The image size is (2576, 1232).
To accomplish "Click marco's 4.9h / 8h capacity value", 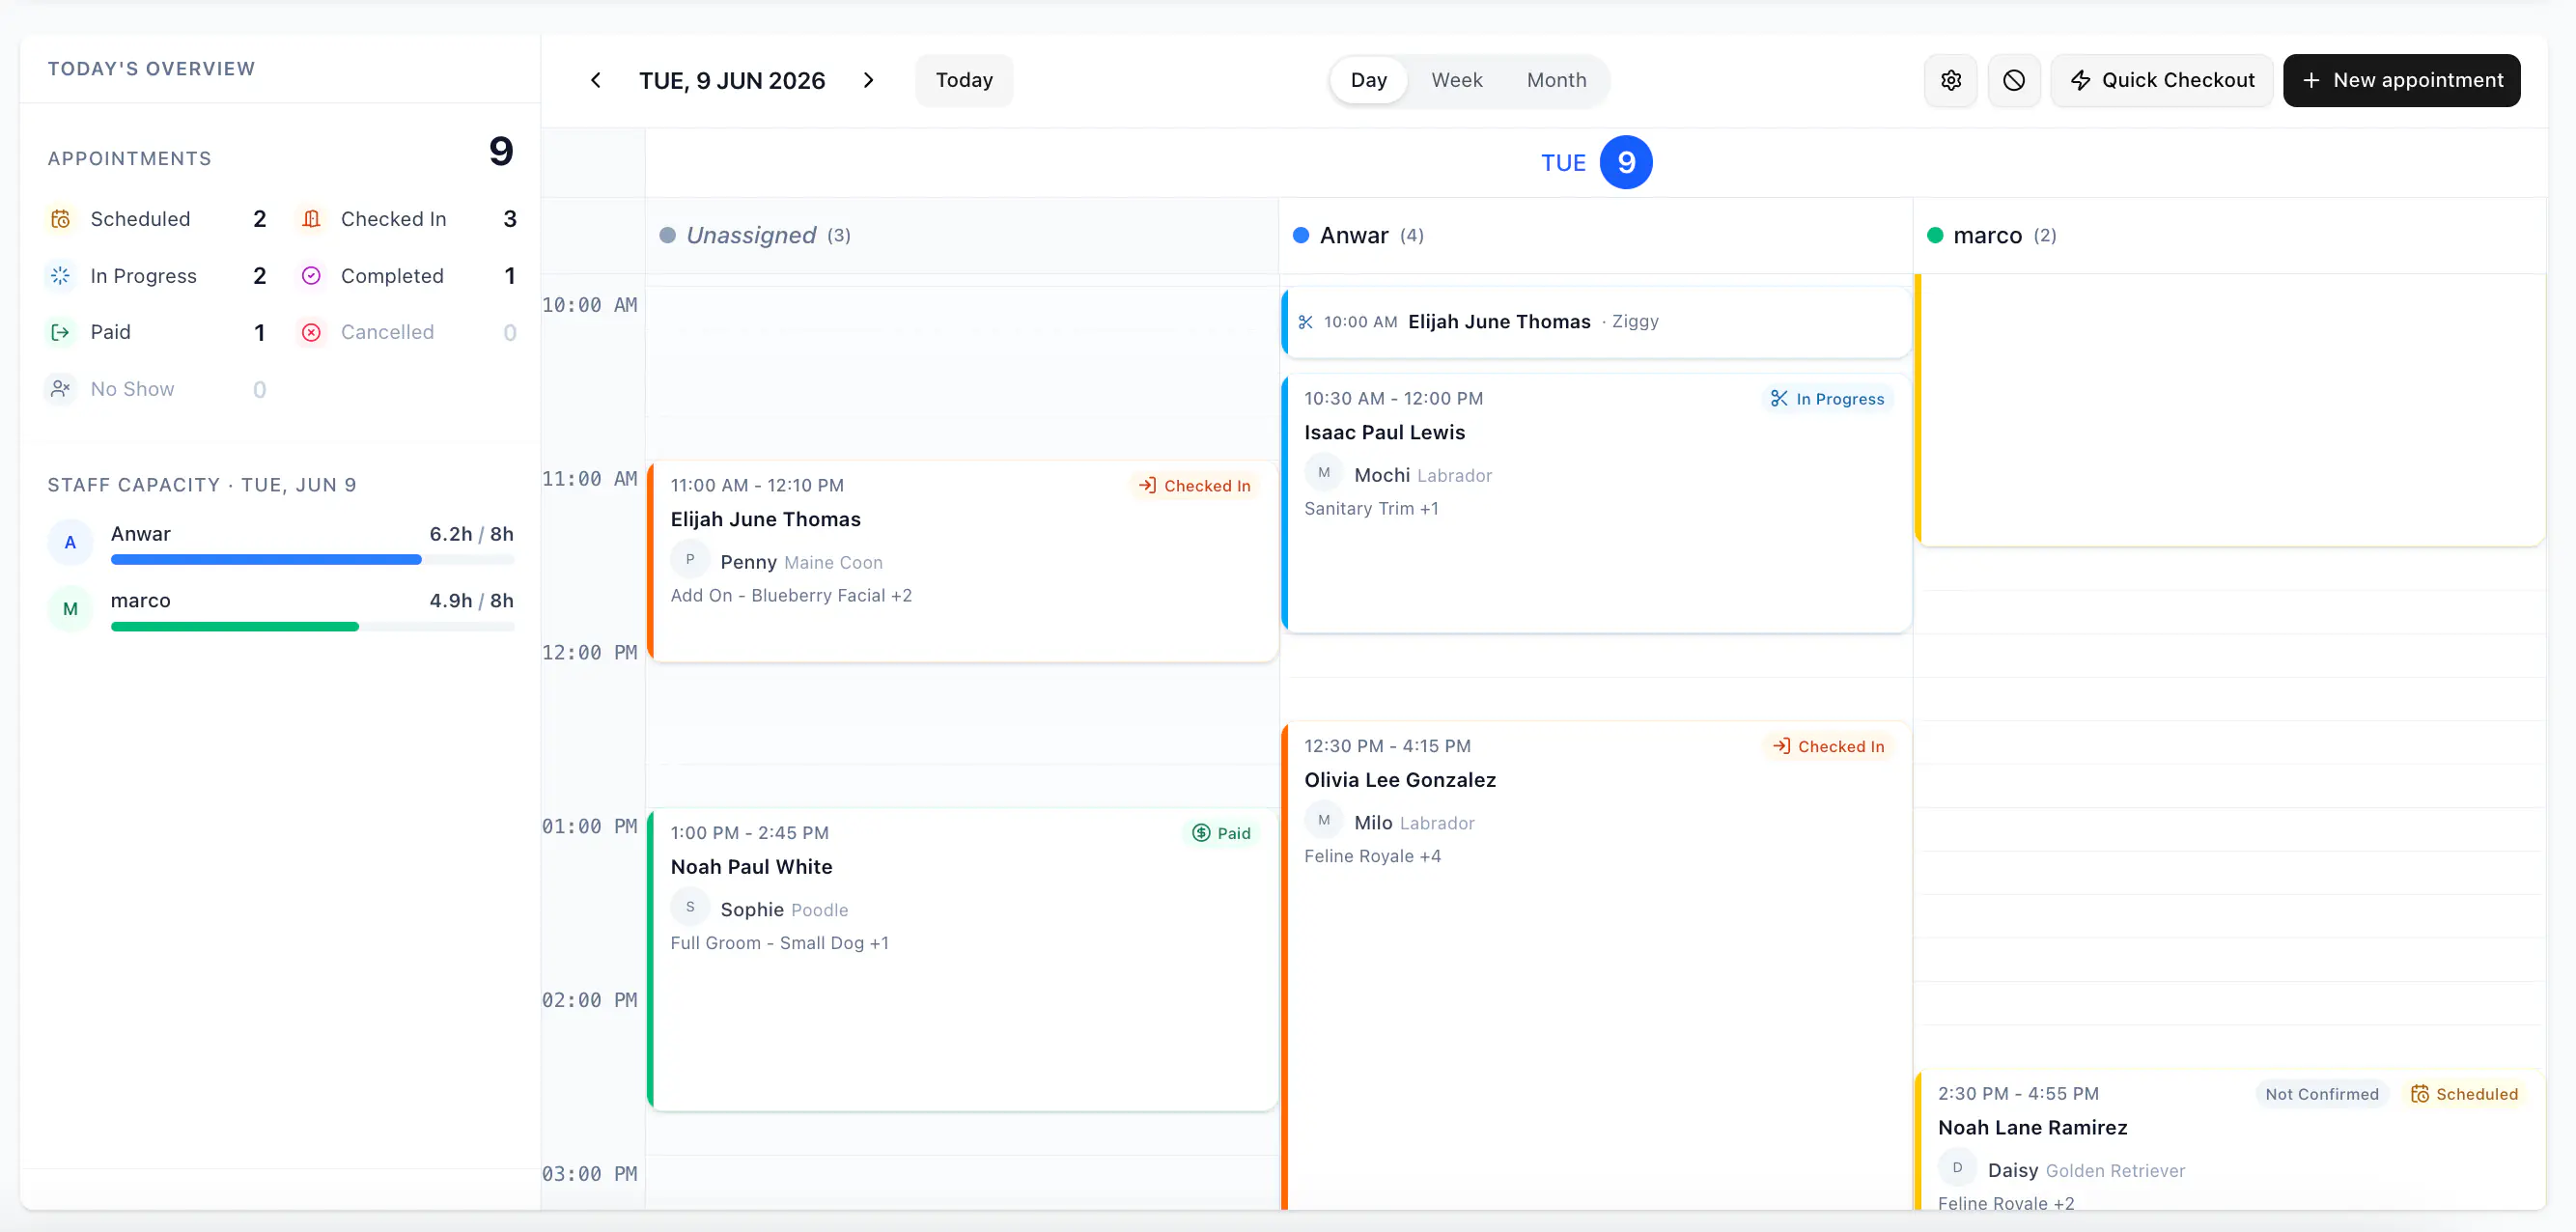I will click(x=471, y=601).
